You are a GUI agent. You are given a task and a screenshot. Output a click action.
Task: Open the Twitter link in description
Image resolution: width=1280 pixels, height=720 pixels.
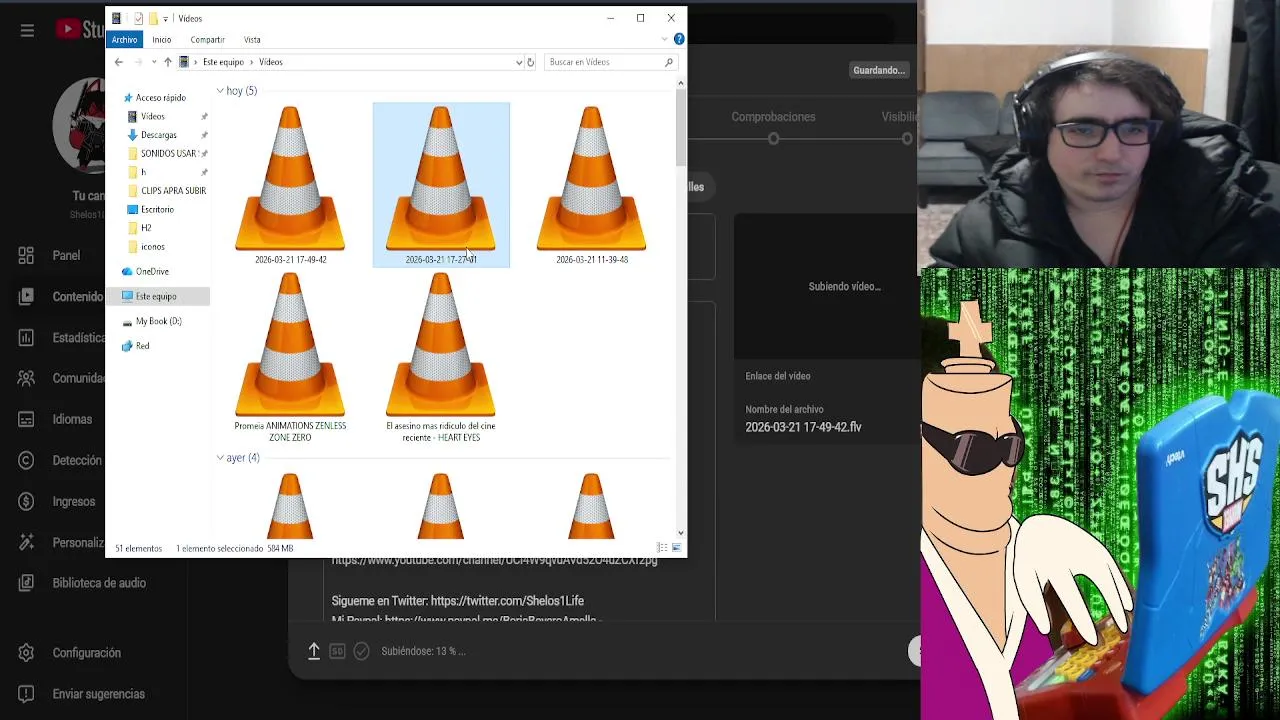(x=507, y=601)
